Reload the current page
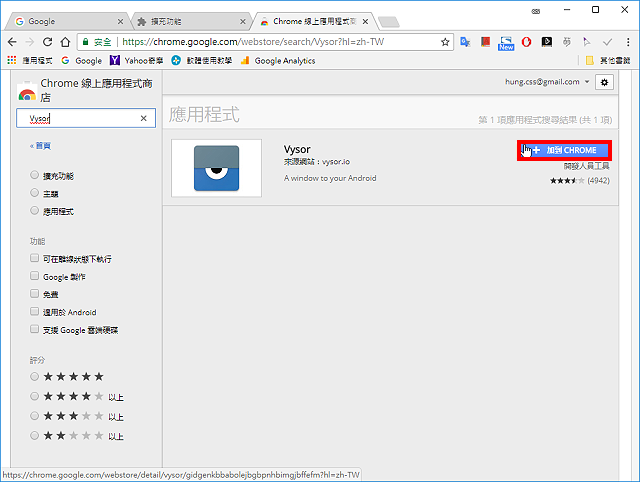This screenshot has width=640, height=482. pos(47,42)
